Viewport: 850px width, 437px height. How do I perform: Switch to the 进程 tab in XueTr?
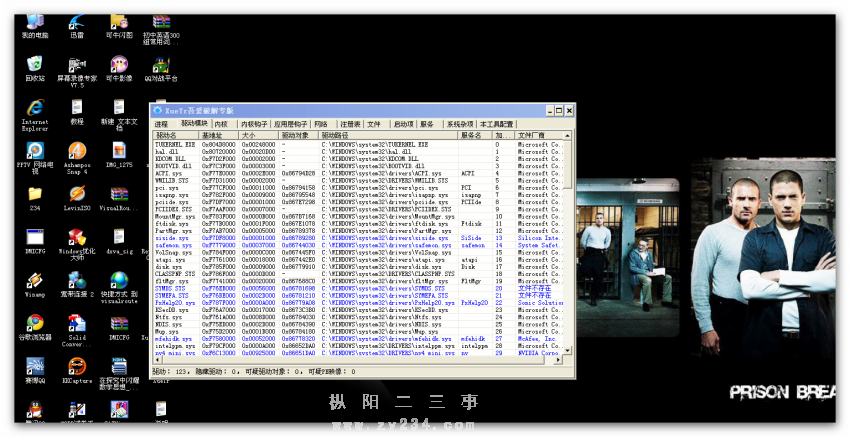(x=162, y=124)
